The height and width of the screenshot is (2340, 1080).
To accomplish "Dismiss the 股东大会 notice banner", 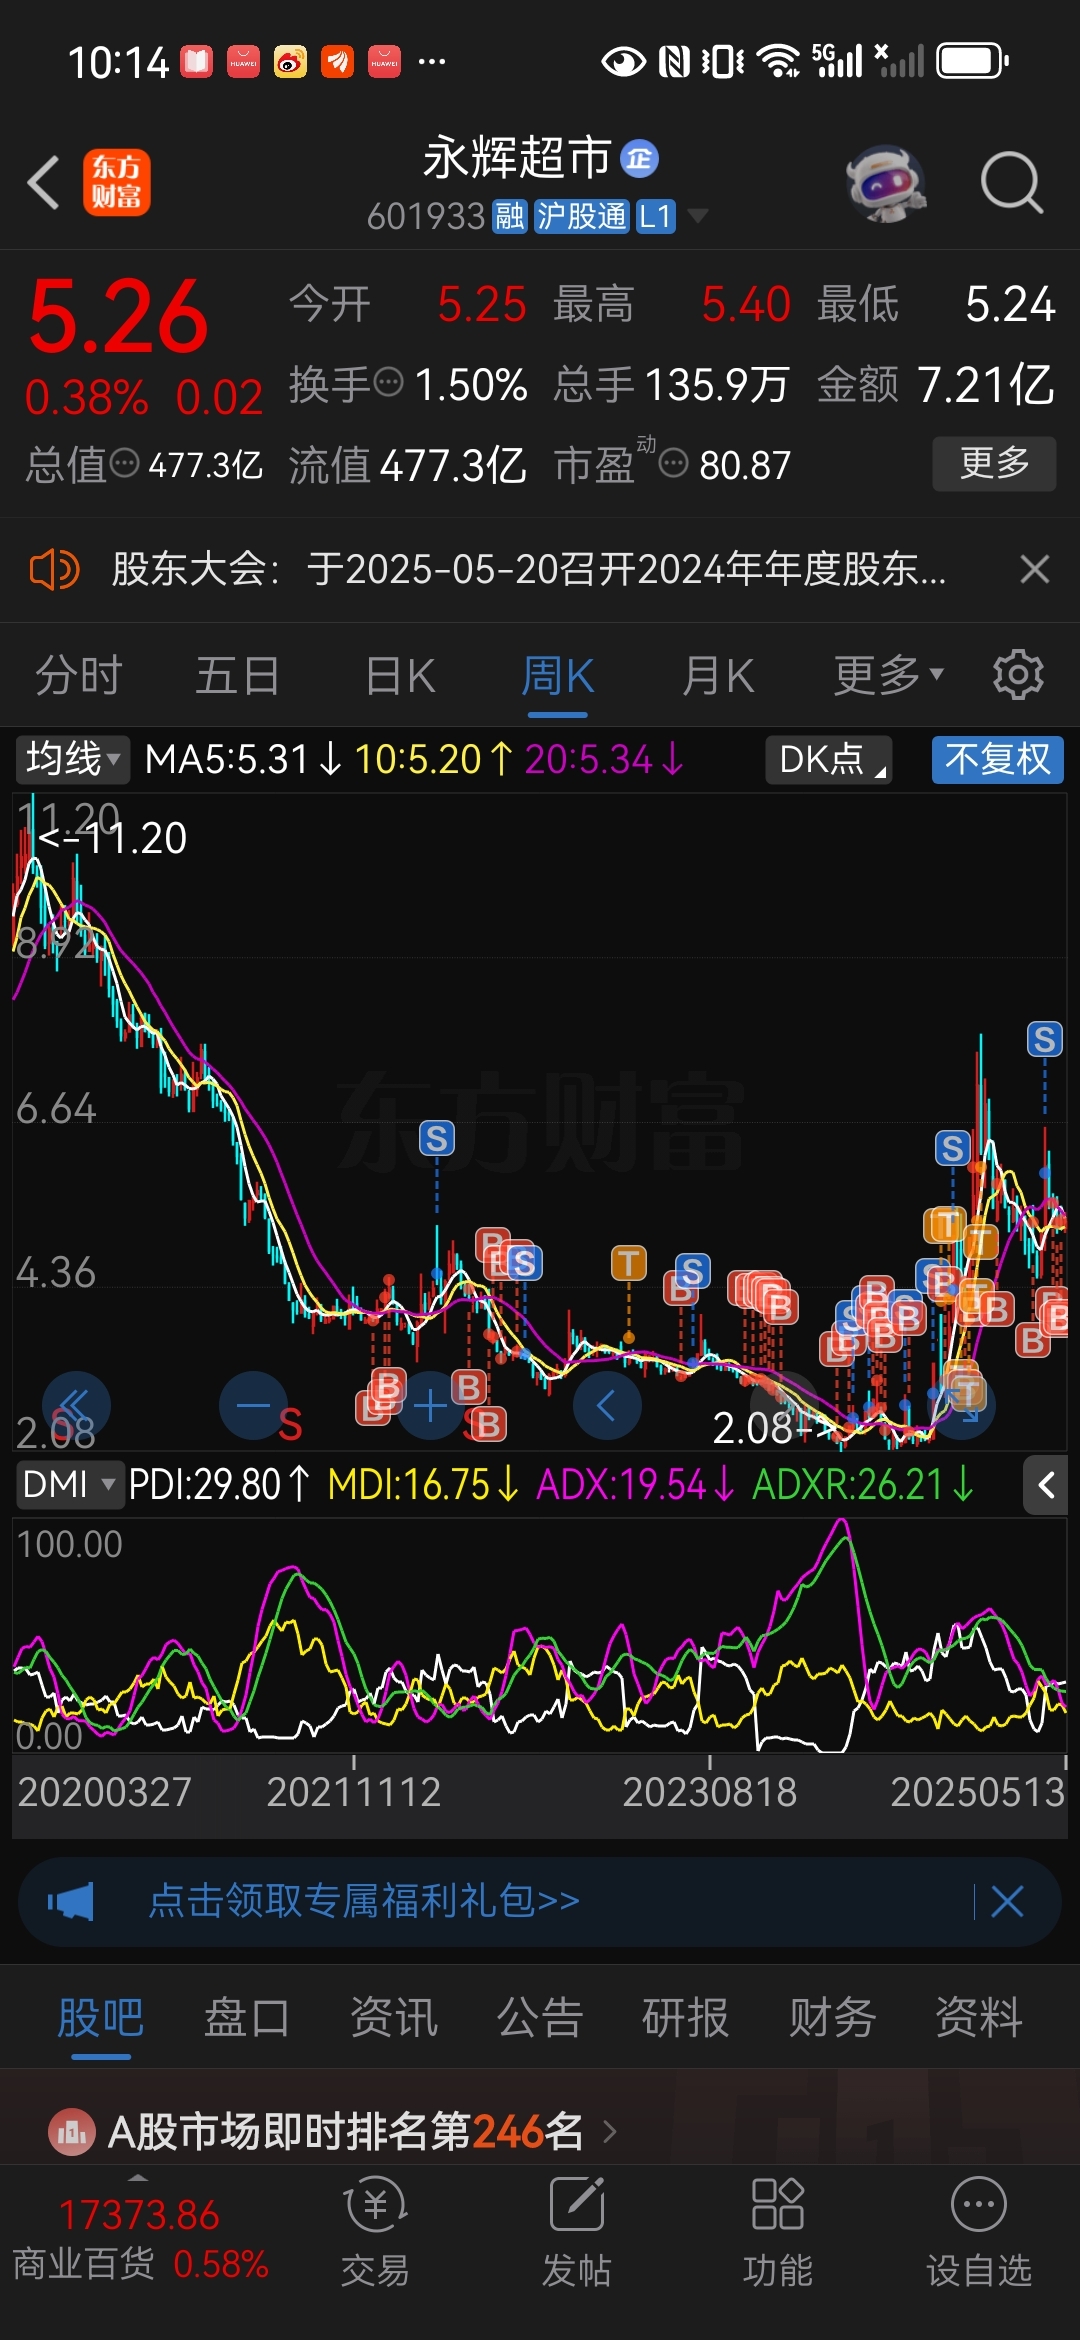I will [1034, 570].
